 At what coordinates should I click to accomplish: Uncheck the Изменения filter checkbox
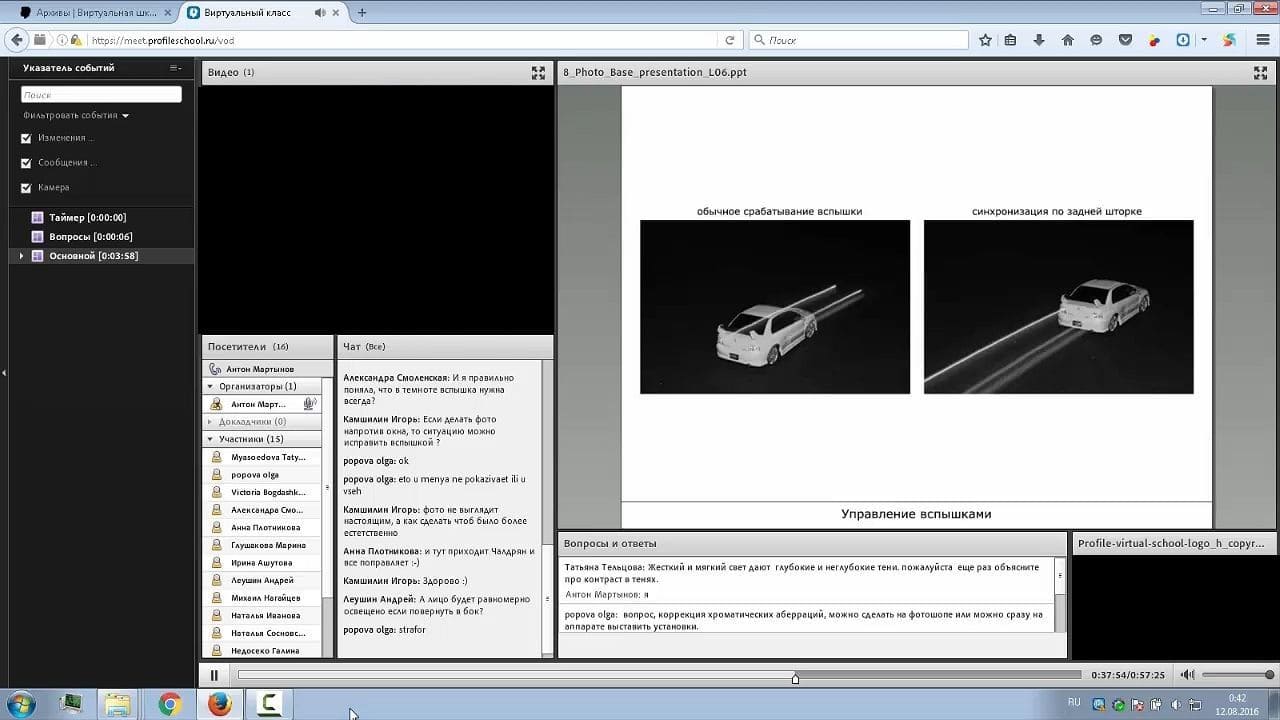click(x=27, y=138)
